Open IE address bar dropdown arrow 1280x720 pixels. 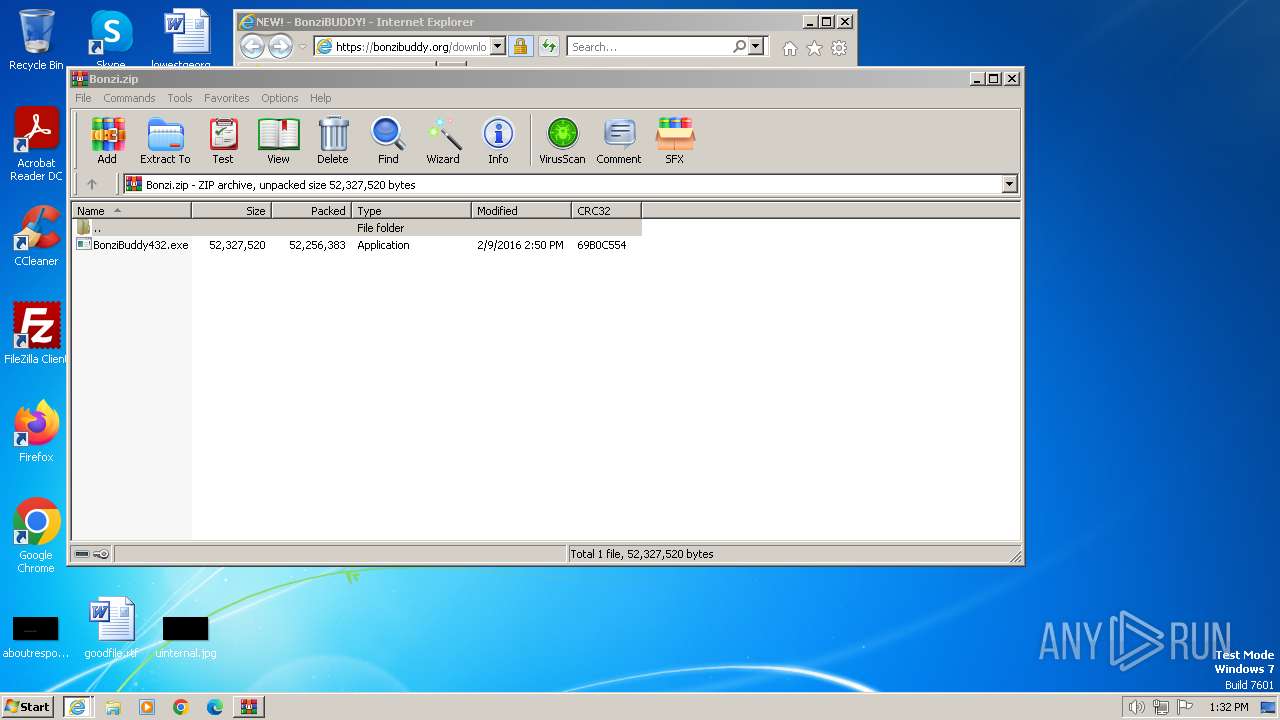[x=497, y=47]
